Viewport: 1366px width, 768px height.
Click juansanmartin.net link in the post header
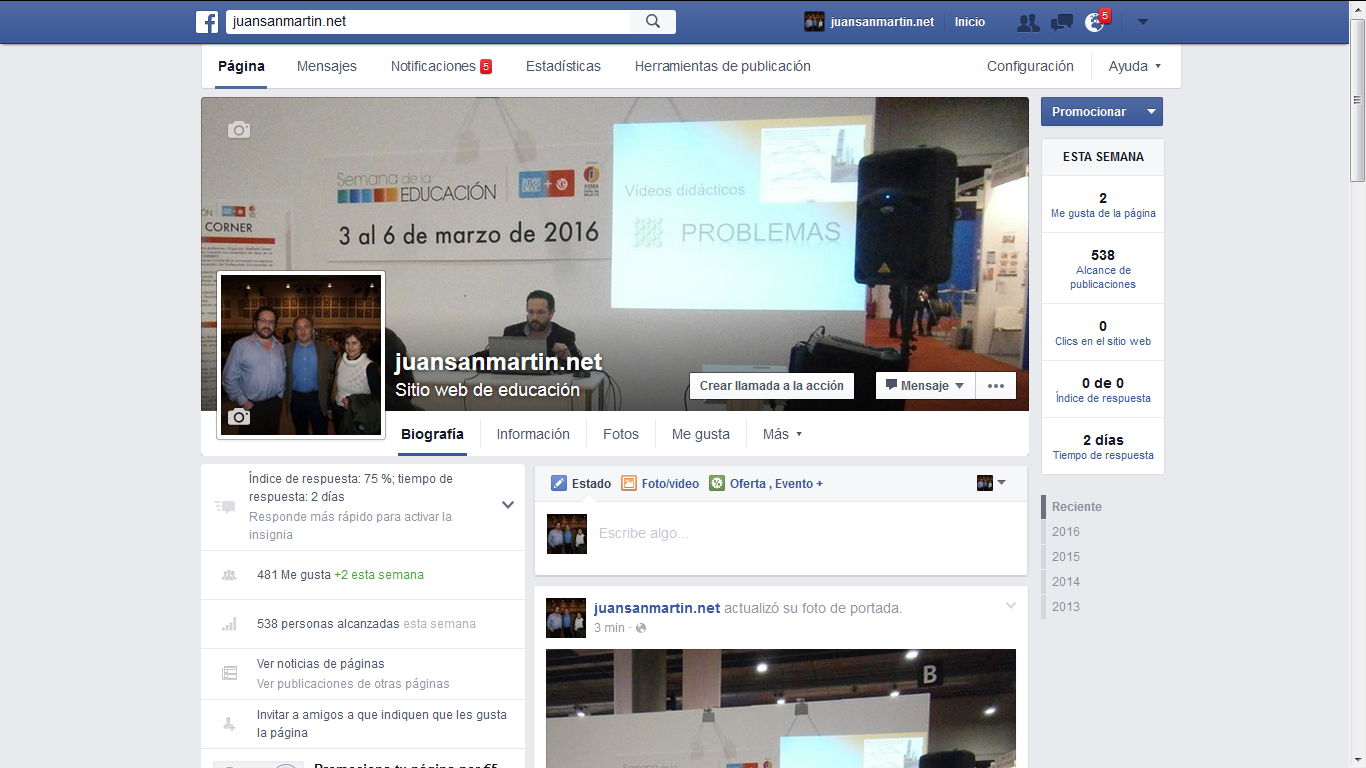coord(657,608)
